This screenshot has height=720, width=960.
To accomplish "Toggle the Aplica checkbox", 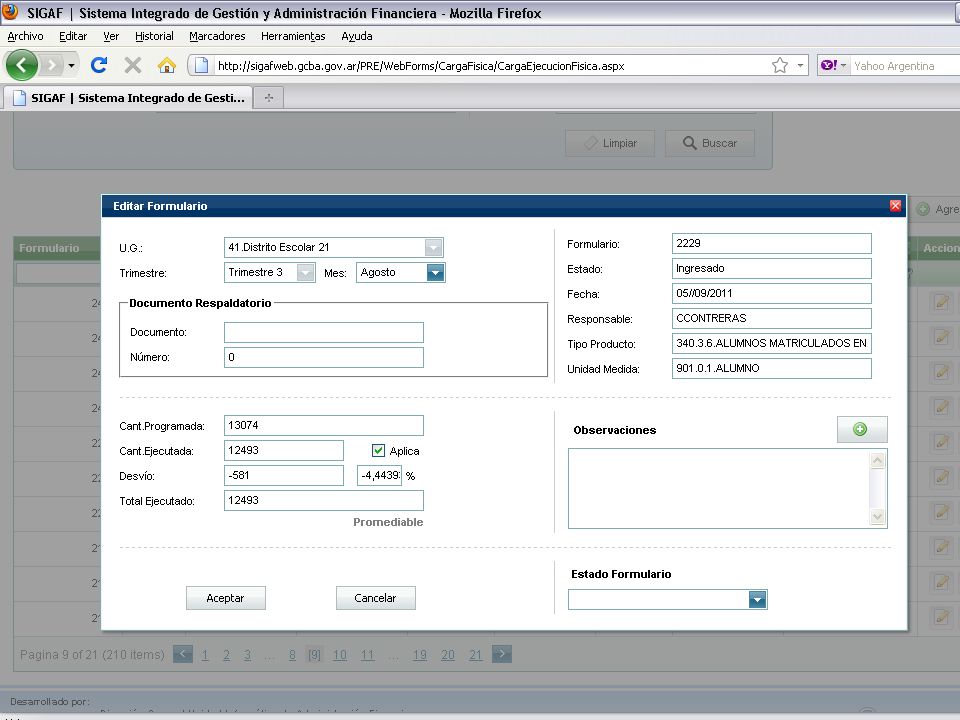I will (x=378, y=451).
